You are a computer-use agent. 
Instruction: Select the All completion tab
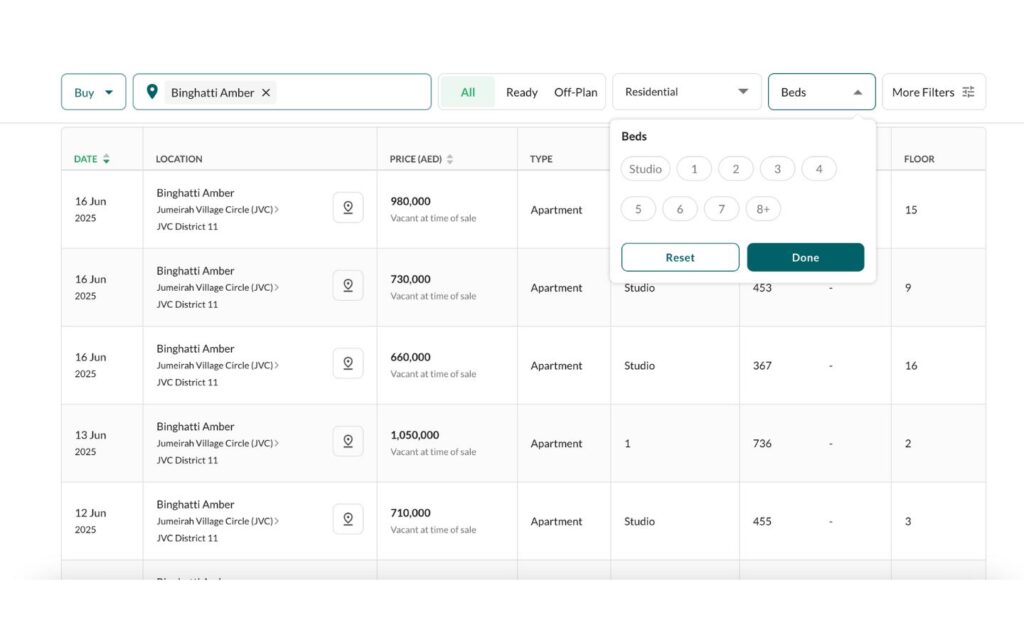point(468,92)
